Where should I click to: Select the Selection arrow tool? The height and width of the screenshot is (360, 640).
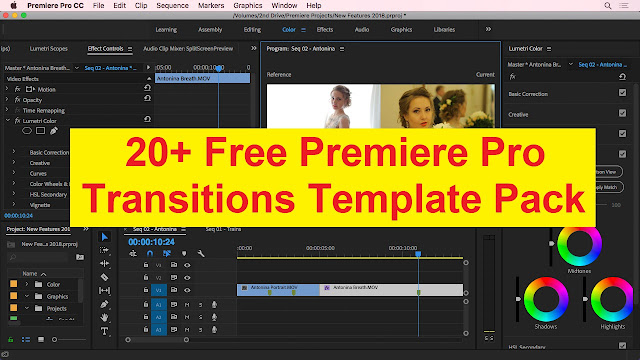[x=104, y=237]
